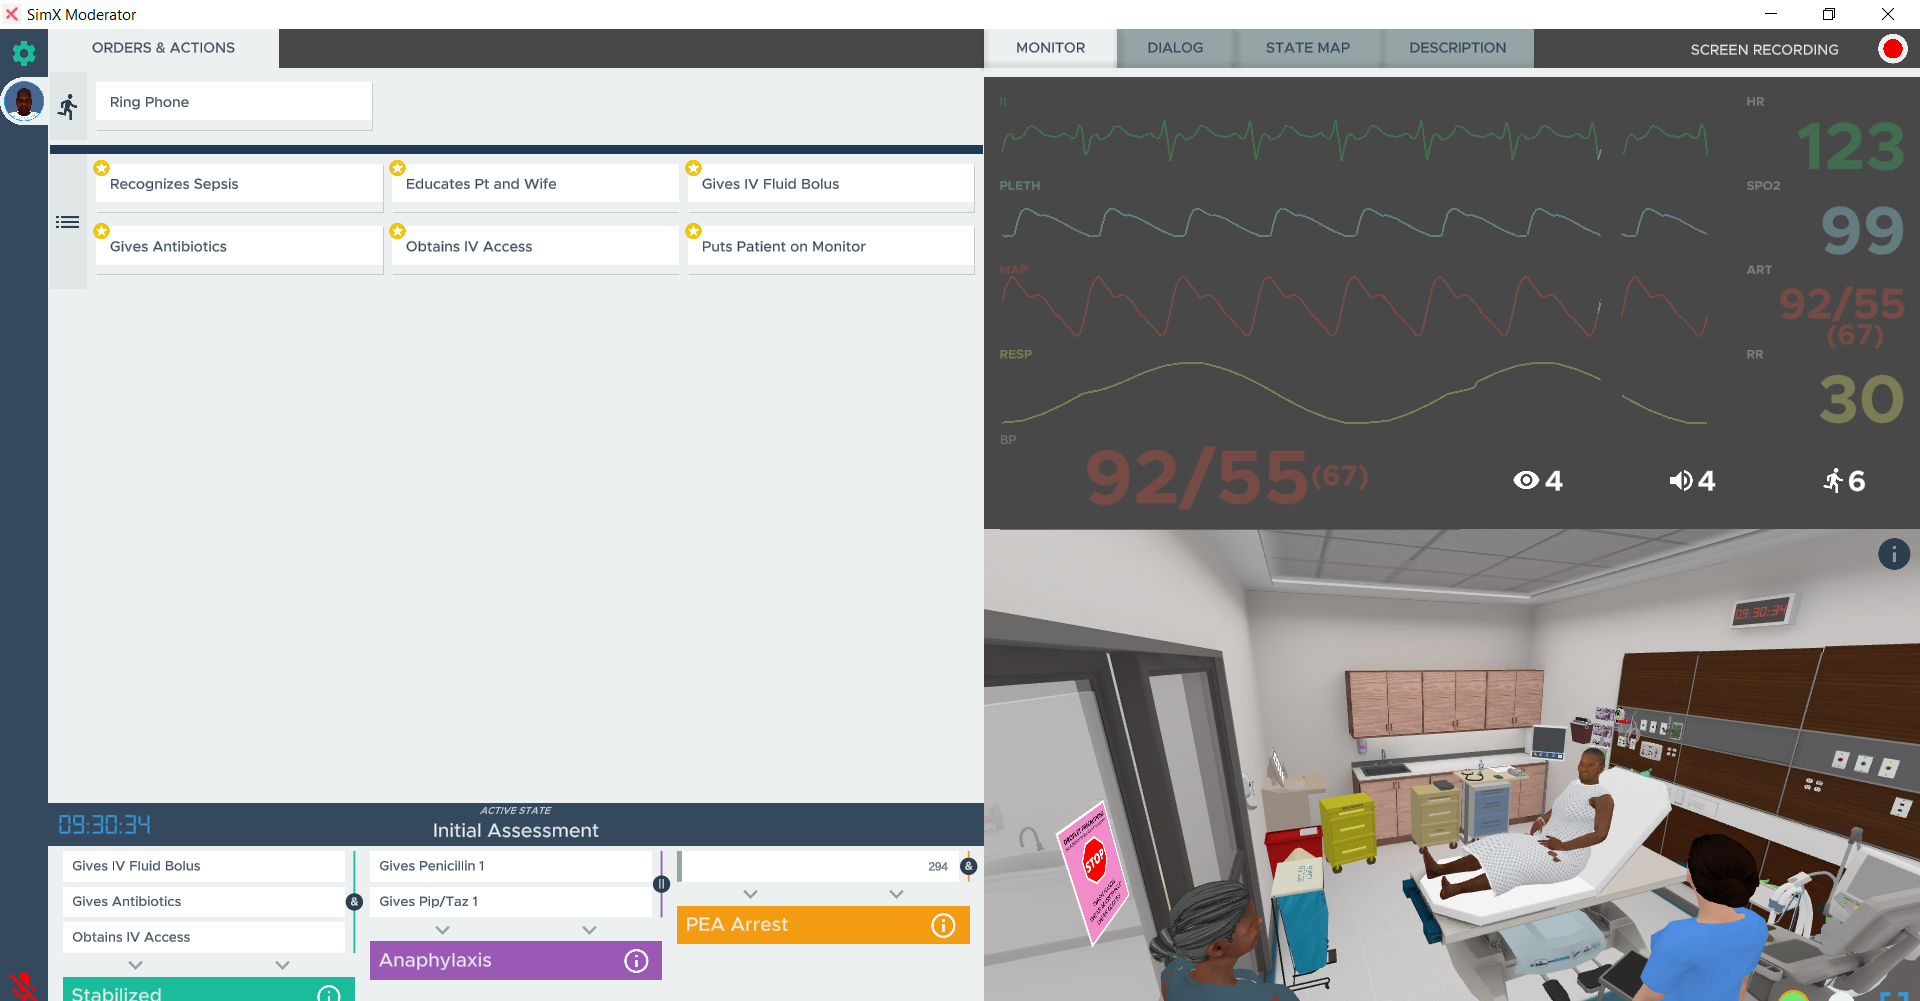
Task: Expand chevron below Obtains IV Access
Action: tap(136, 965)
